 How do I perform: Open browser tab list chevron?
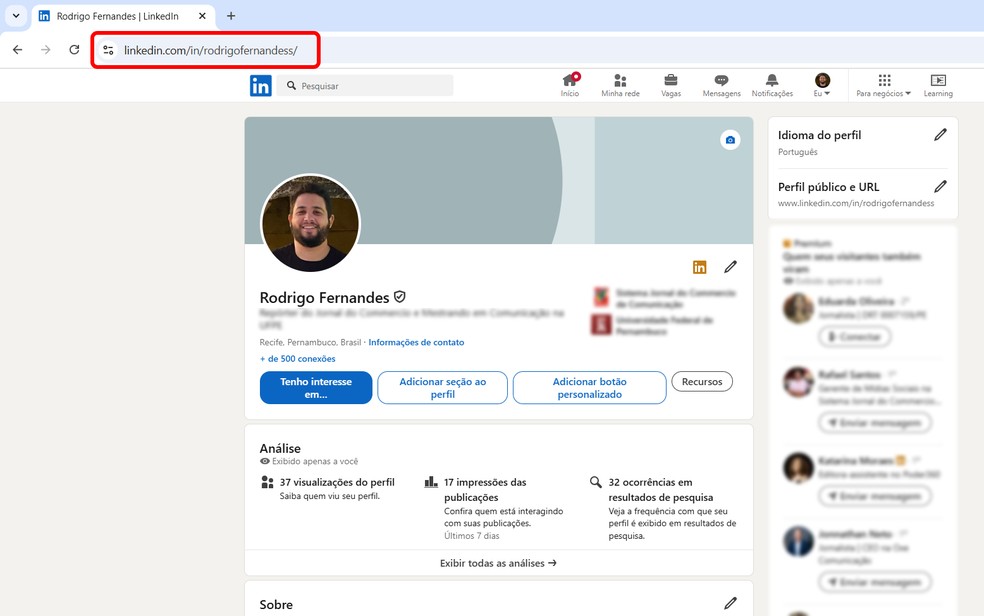pos(16,16)
